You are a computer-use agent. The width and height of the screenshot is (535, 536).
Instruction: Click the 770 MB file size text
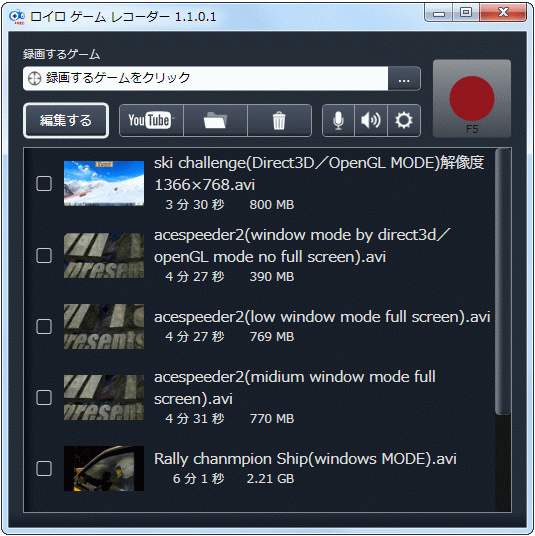272,419
